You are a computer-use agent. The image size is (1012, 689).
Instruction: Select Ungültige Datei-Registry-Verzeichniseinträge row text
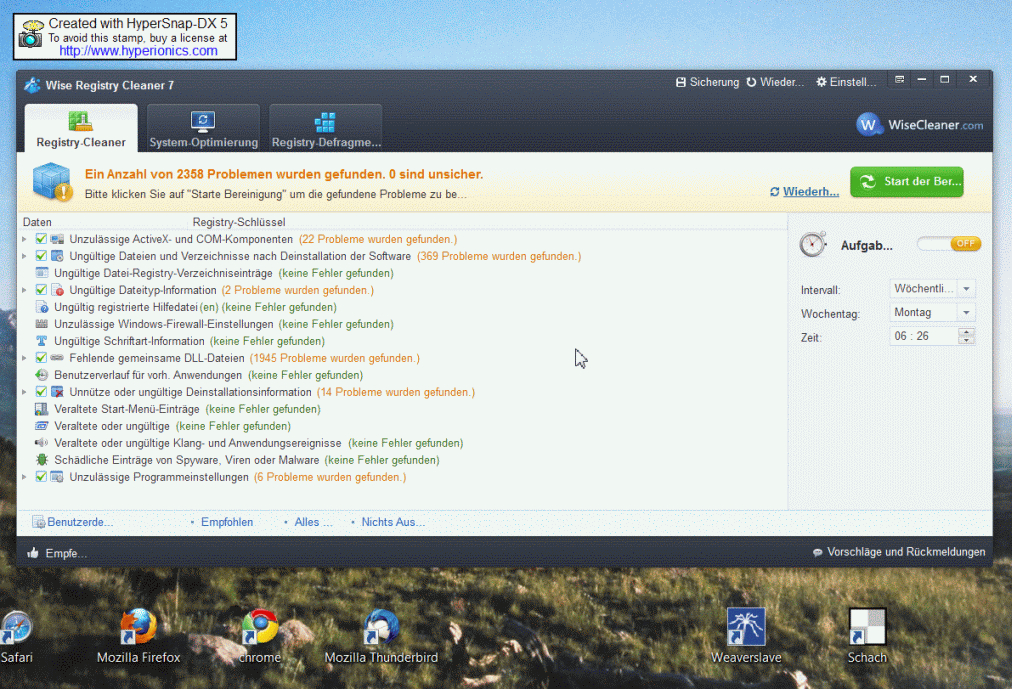[x=163, y=273]
